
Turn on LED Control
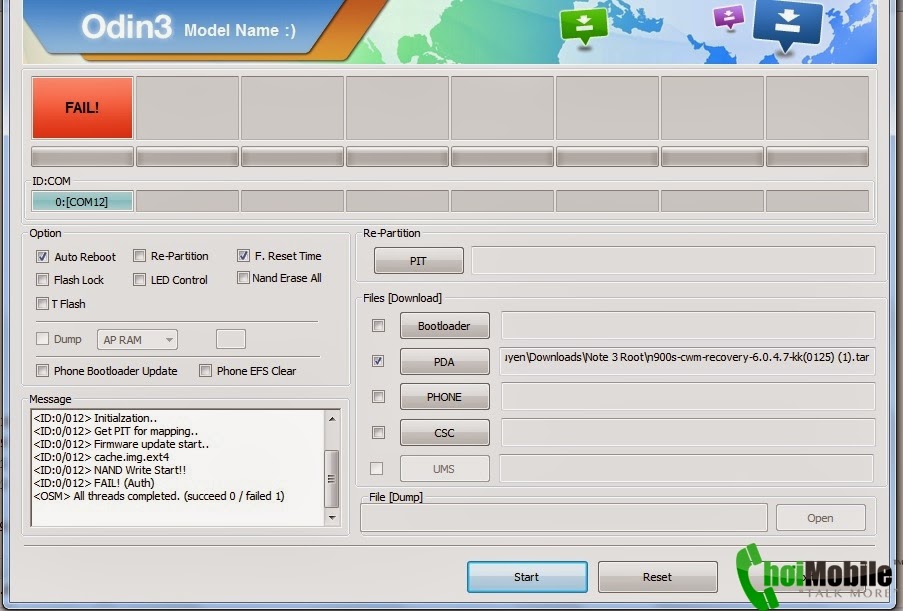pos(139,280)
